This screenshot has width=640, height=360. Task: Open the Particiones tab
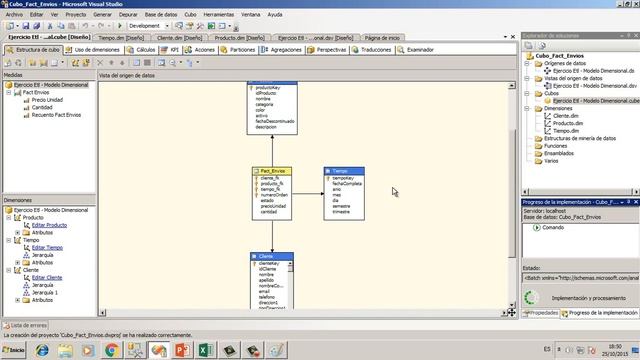(238, 50)
